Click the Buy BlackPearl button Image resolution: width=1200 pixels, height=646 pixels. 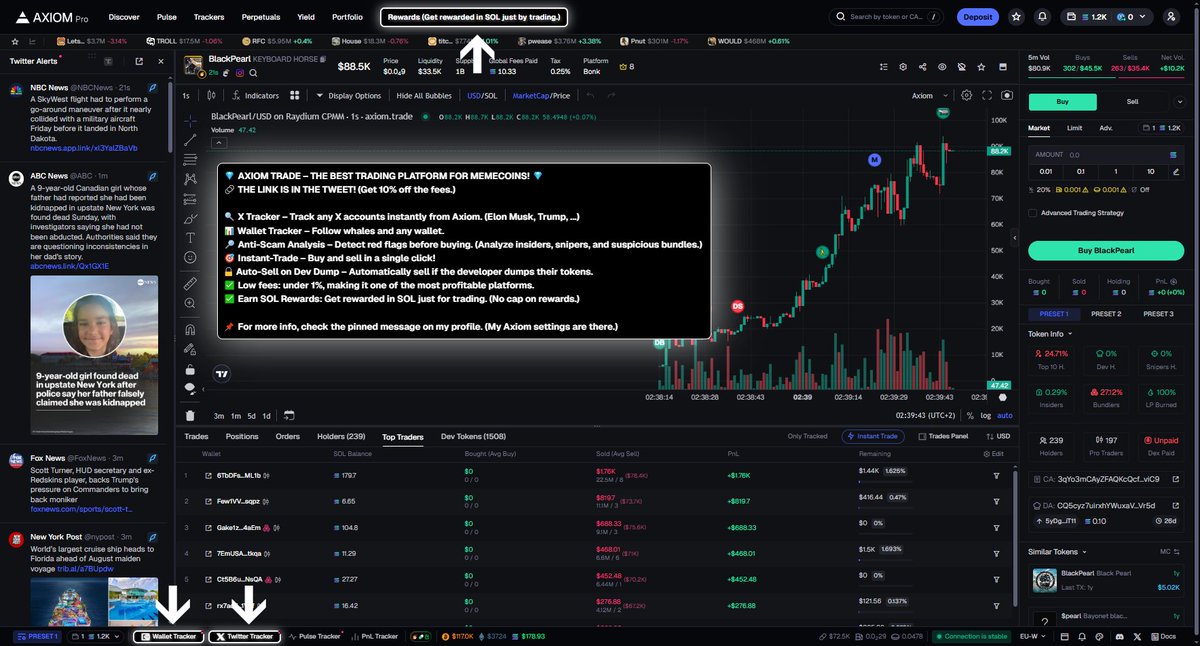pos(1108,250)
